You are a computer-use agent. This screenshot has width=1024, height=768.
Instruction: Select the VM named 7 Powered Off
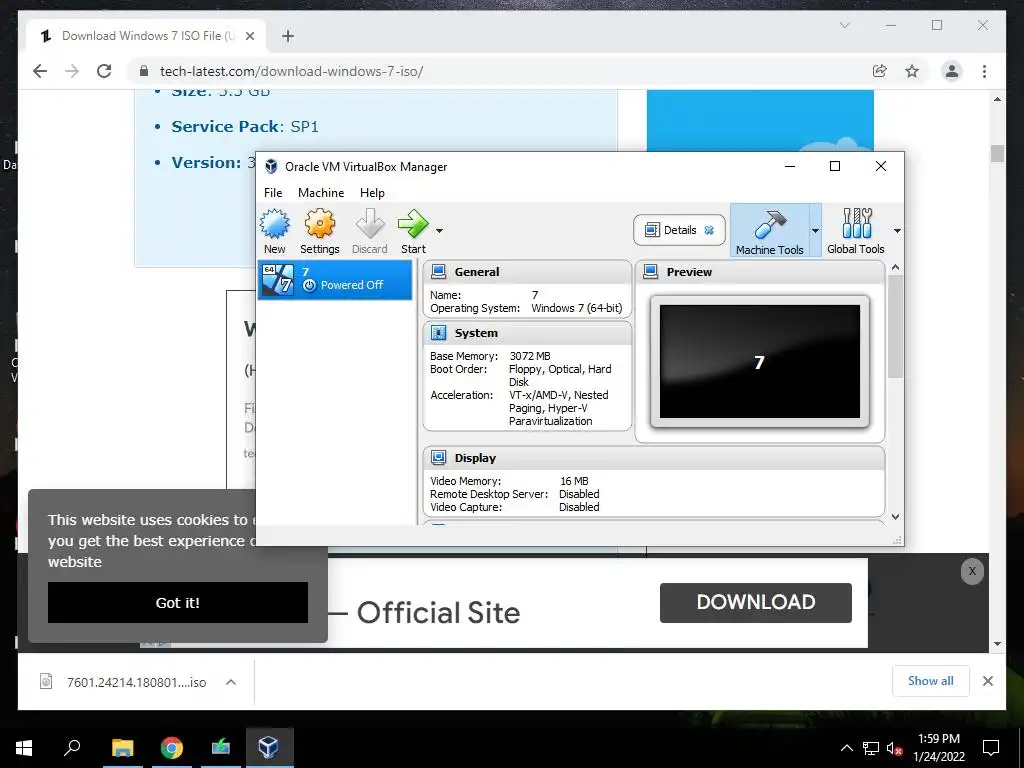tap(335, 280)
